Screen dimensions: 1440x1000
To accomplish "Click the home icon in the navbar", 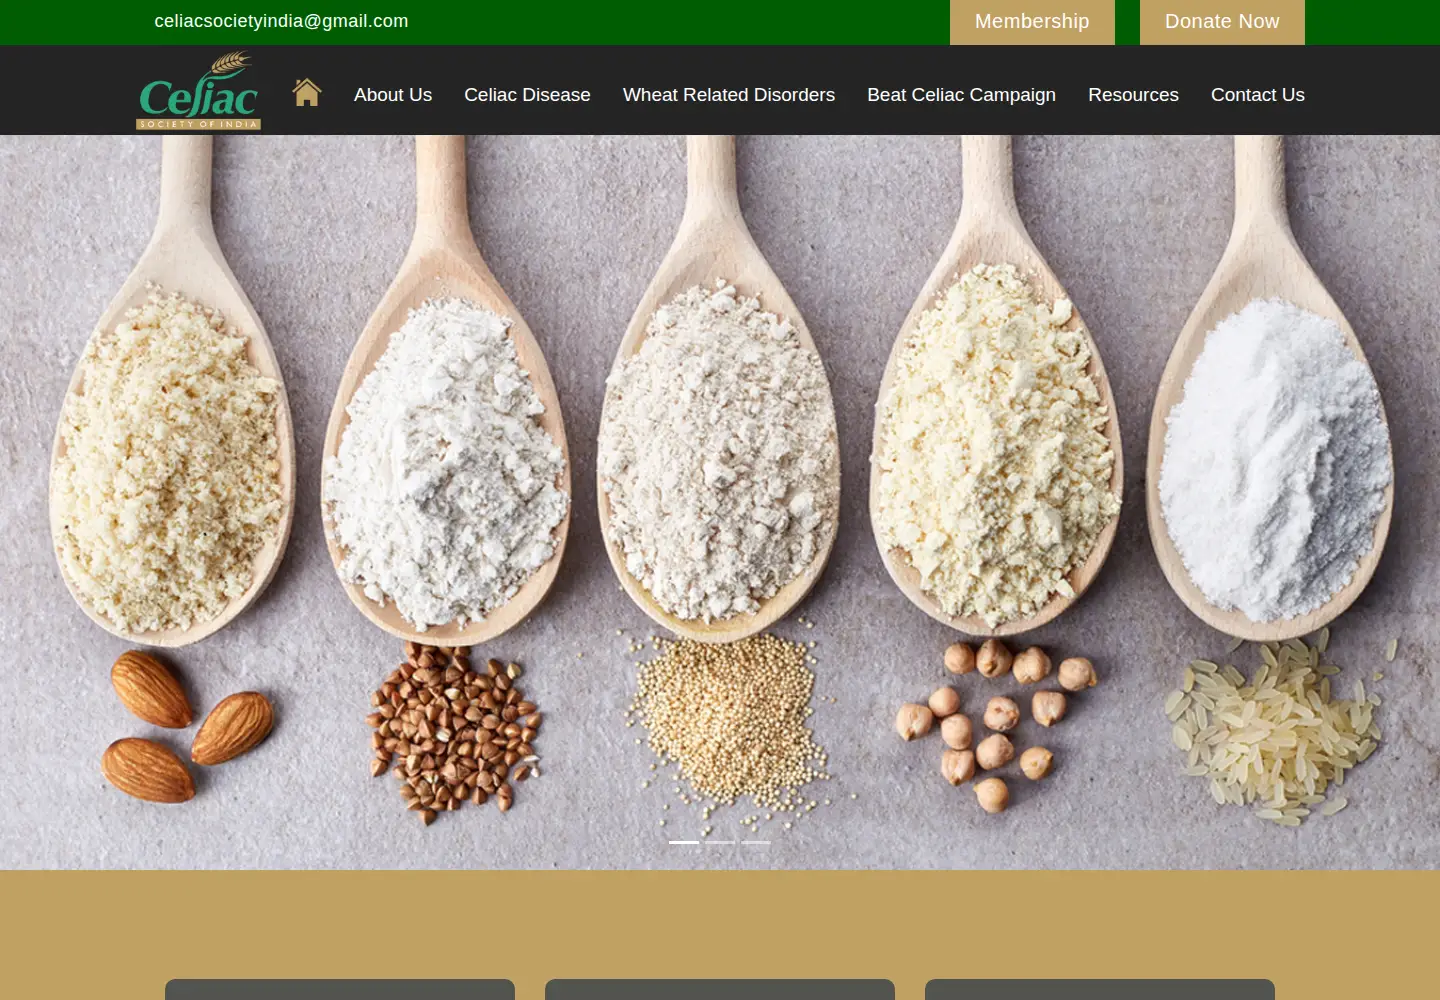I will (307, 93).
